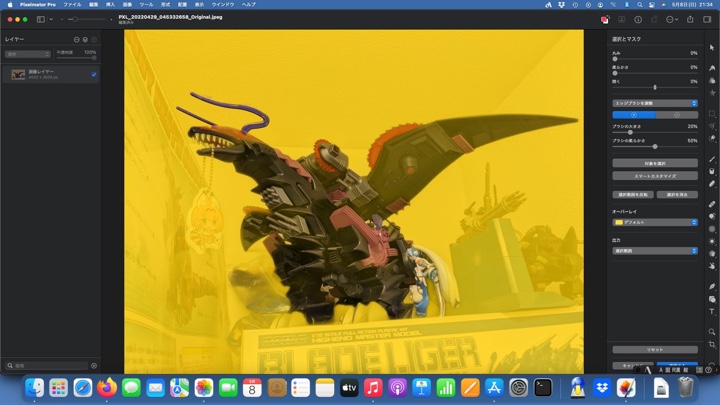Select the Paint brush tool

712,159
